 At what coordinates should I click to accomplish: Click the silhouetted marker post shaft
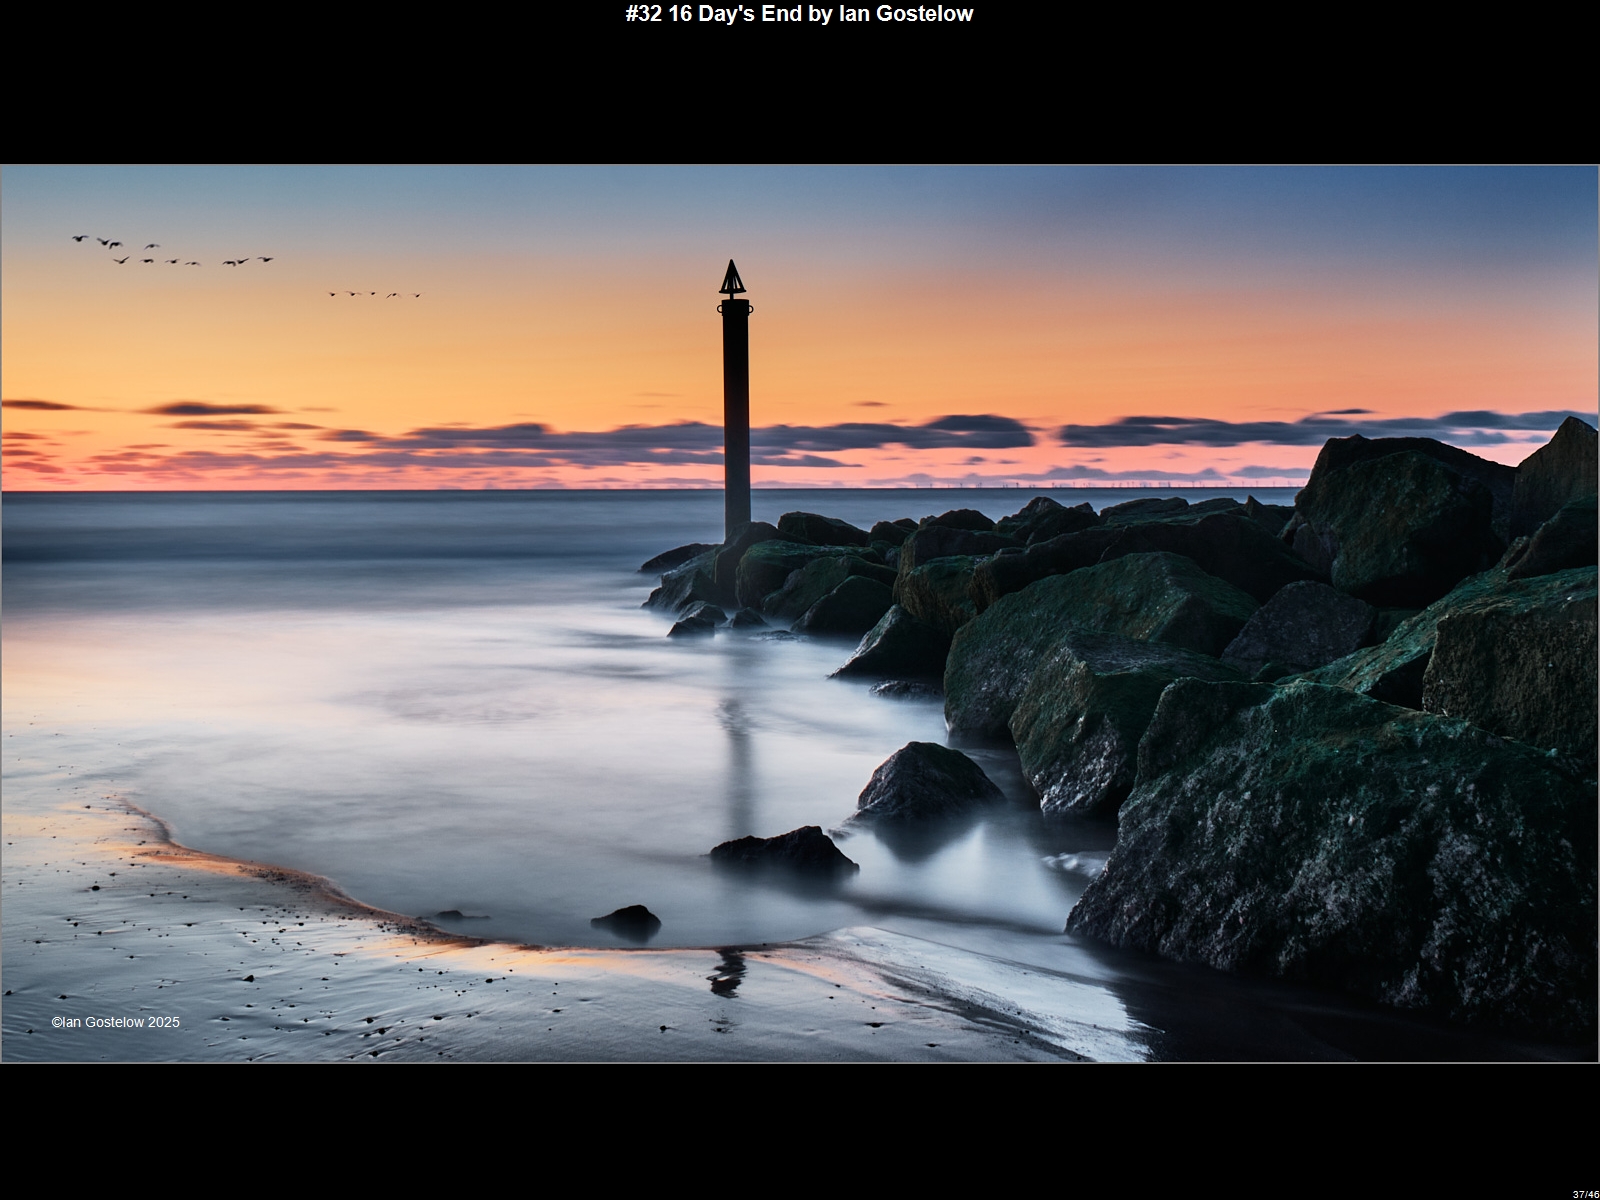(x=736, y=420)
